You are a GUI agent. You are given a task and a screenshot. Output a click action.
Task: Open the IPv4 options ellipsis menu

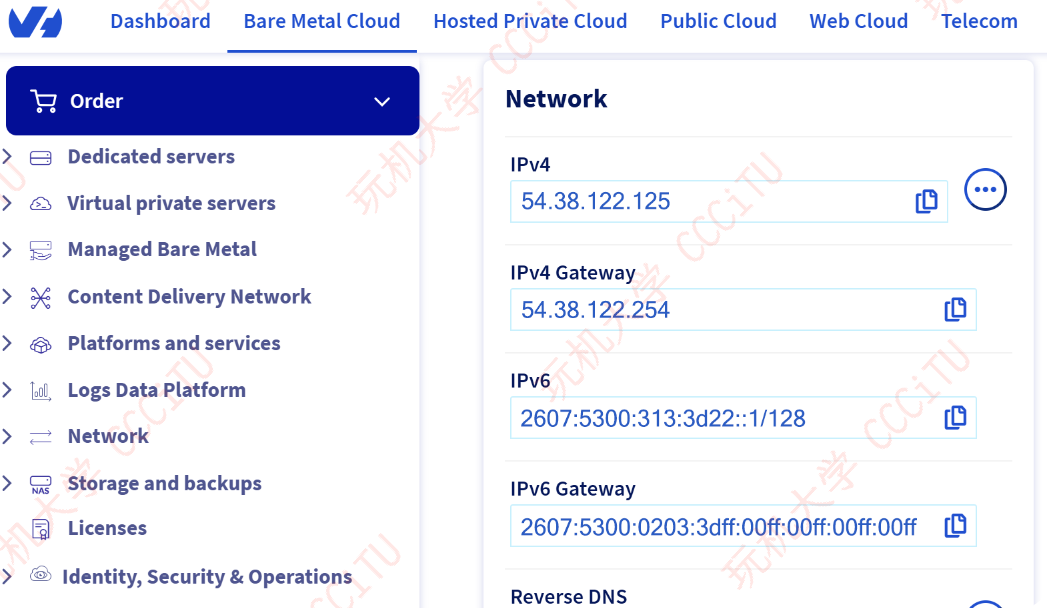(x=985, y=189)
